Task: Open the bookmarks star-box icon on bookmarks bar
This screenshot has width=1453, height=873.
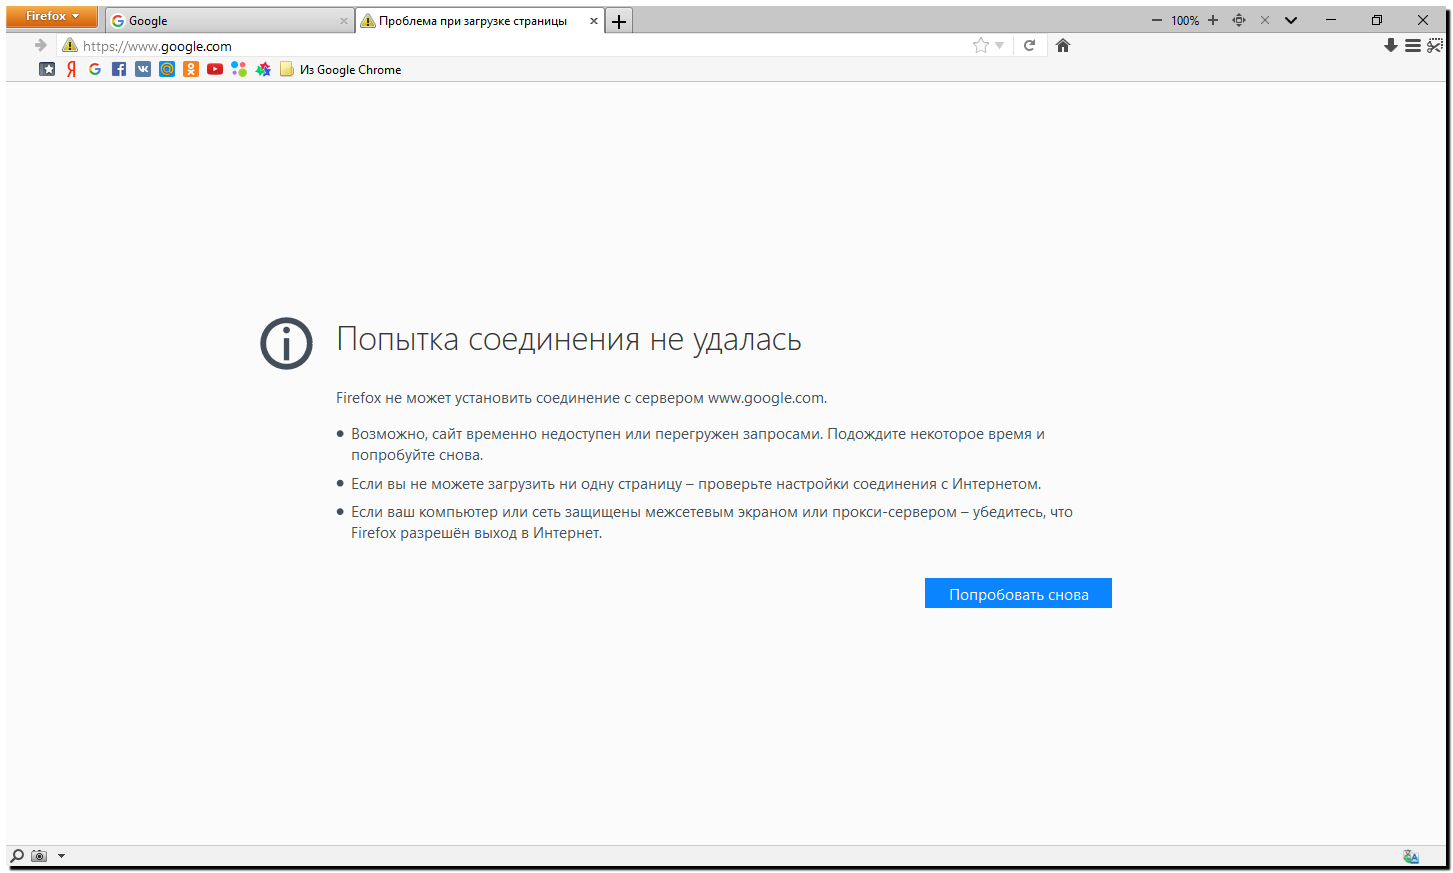Action: click(x=47, y=69)
